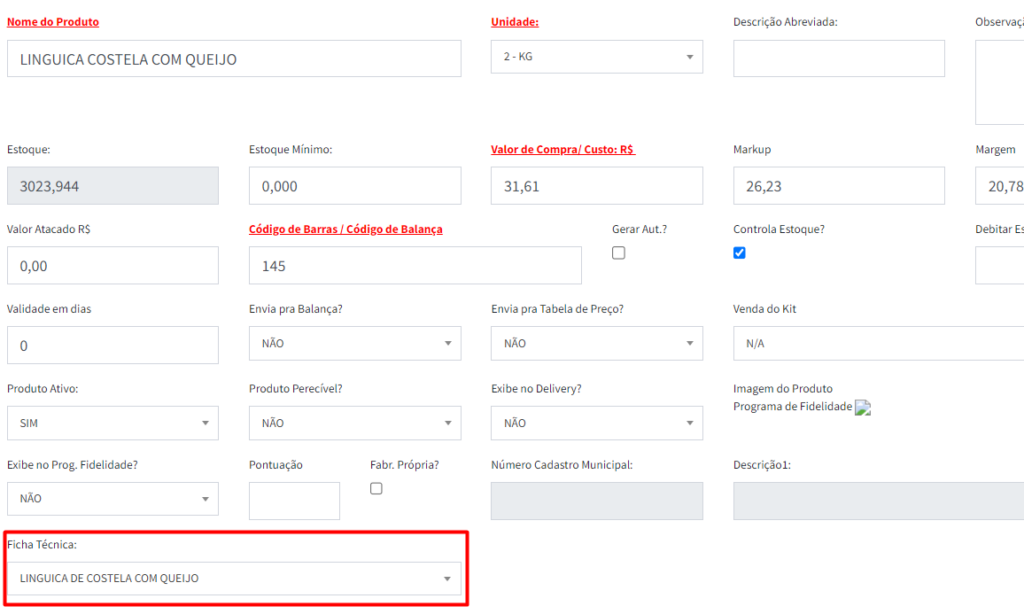Expand the Envia pra Tabela de Preço? dropdown
This screenshot has width=1024, height=614.
tap(596, 343)
